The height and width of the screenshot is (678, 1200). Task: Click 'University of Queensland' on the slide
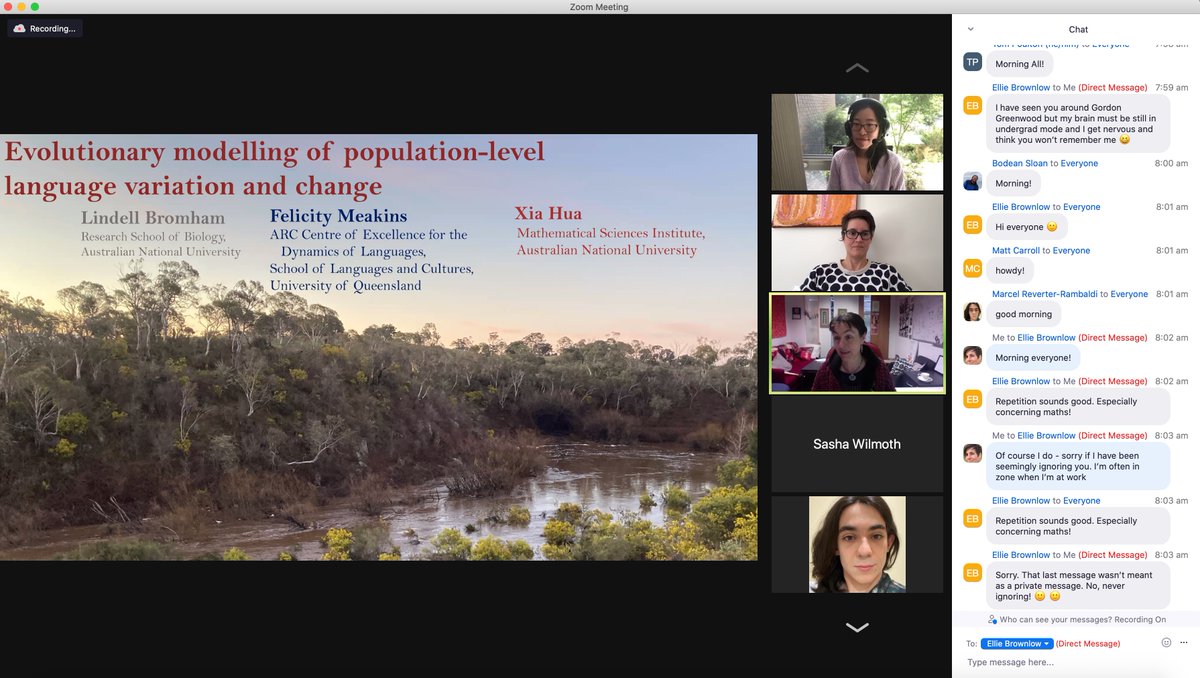345,286
